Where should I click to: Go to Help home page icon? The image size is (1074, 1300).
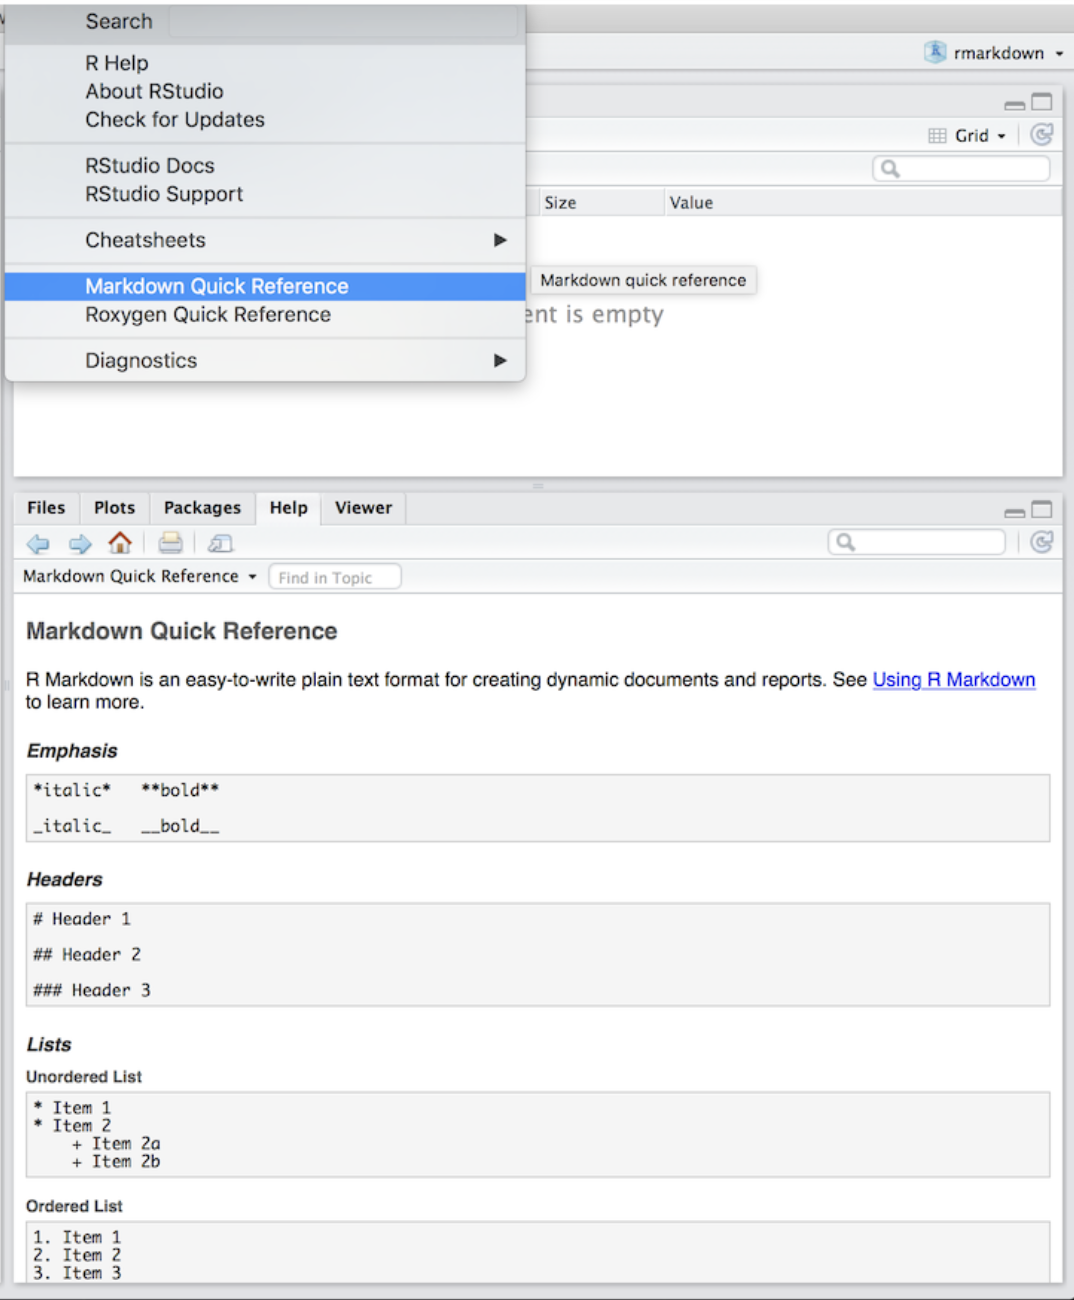tap(120, 543)
